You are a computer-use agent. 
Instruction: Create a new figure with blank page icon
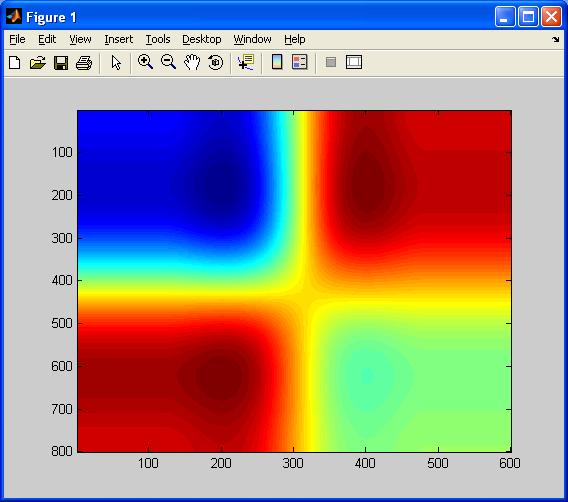pos(14,63)
